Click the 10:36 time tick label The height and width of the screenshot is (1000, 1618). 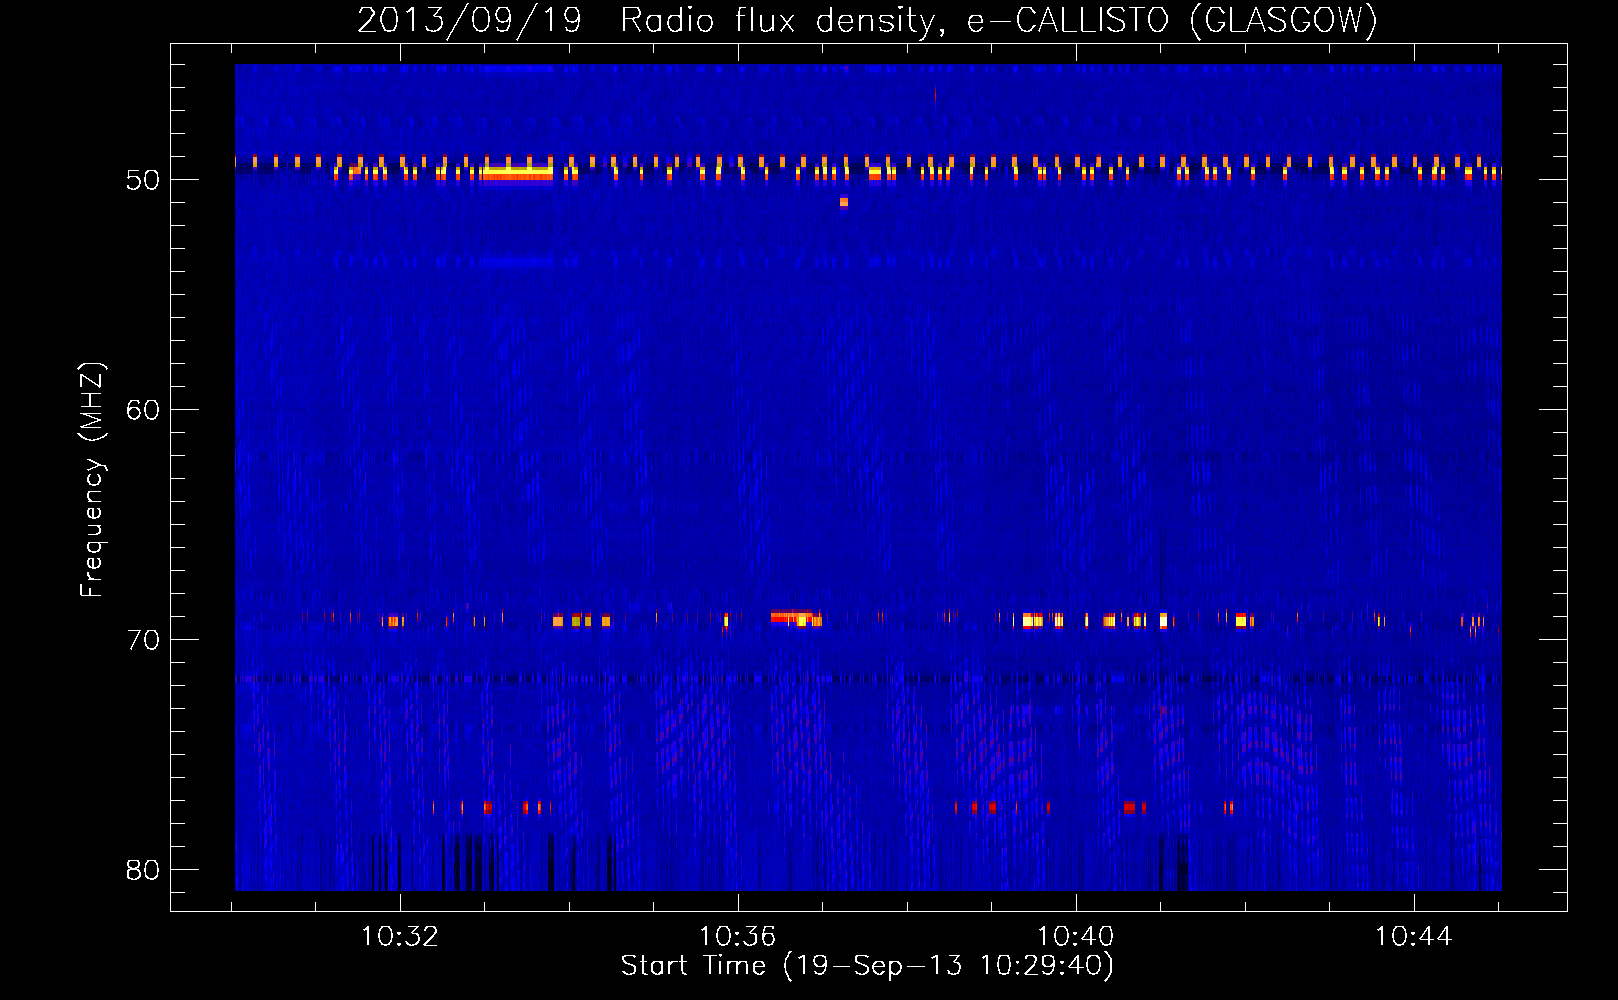click(738, 937)
